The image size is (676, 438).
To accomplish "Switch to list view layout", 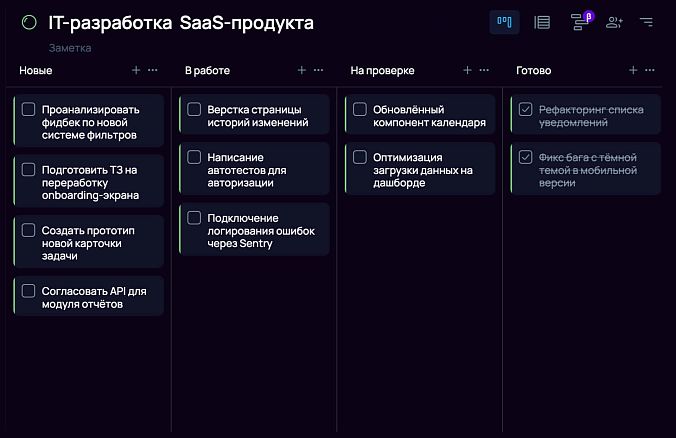I will [x=542, y=22].
